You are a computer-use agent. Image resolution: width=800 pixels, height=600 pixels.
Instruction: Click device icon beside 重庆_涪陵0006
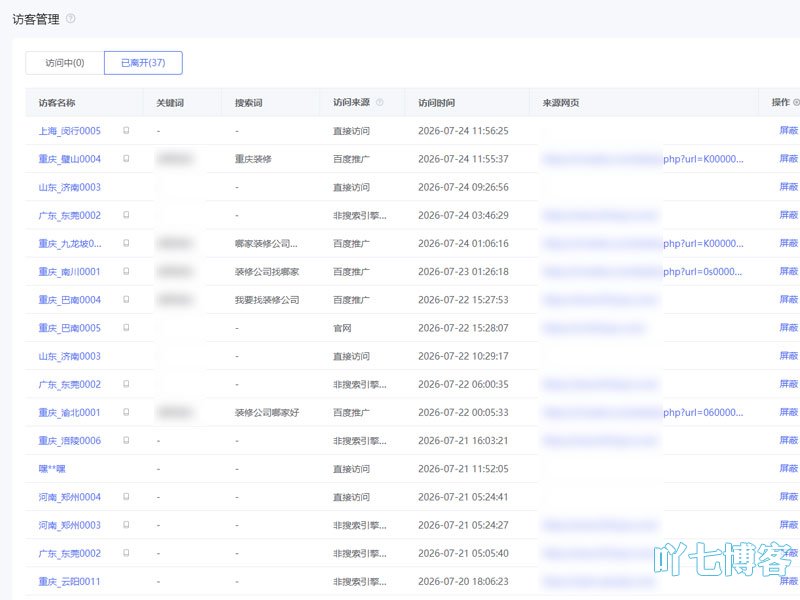click(126, 440)
